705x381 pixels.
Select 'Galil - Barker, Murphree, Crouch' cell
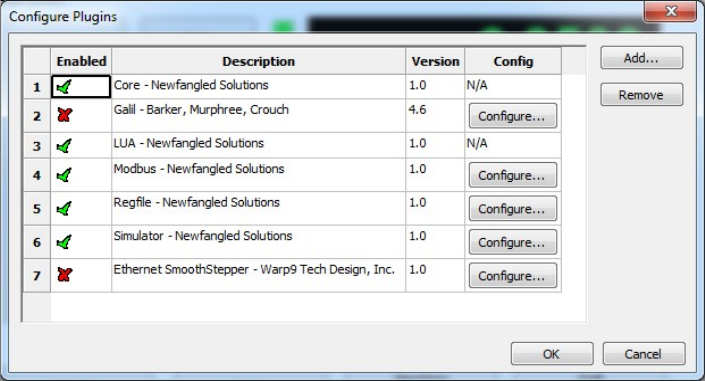[x=259, y=116]
